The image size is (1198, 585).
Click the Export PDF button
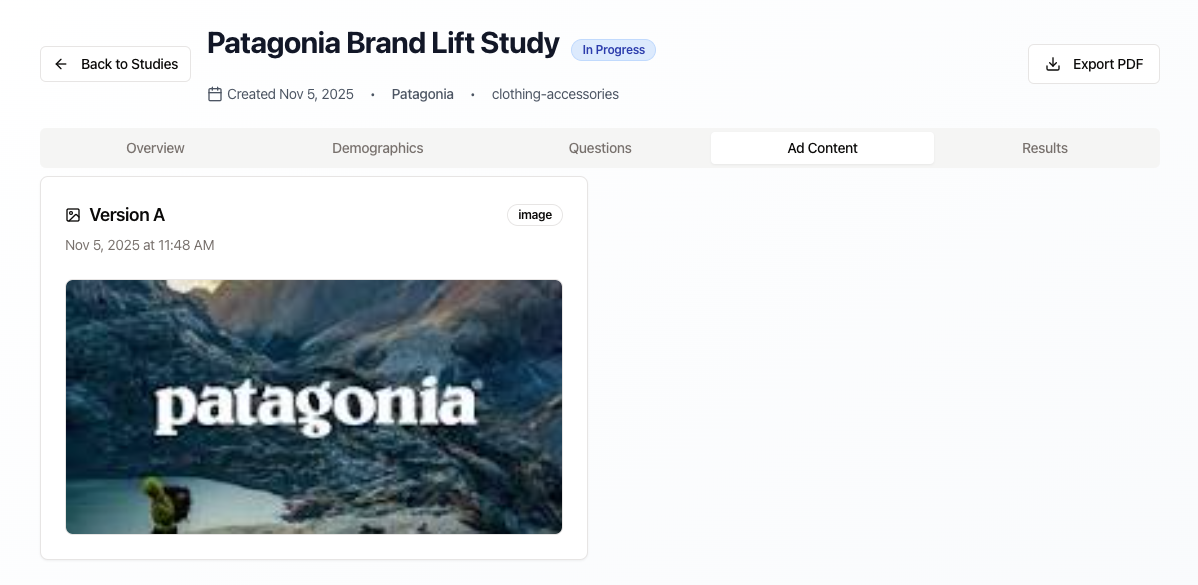[1093, 63]
